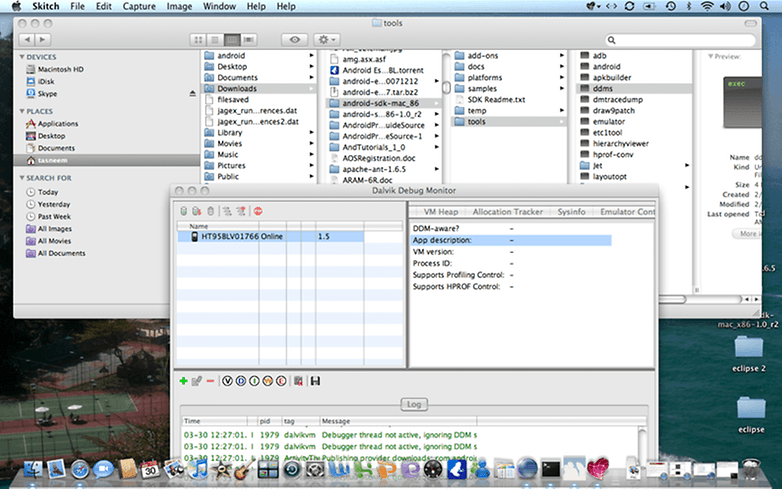The width and height of the screenshot is (782, 489).
Task: Open the Skitch menu
Action: click(x=45, y=6)
